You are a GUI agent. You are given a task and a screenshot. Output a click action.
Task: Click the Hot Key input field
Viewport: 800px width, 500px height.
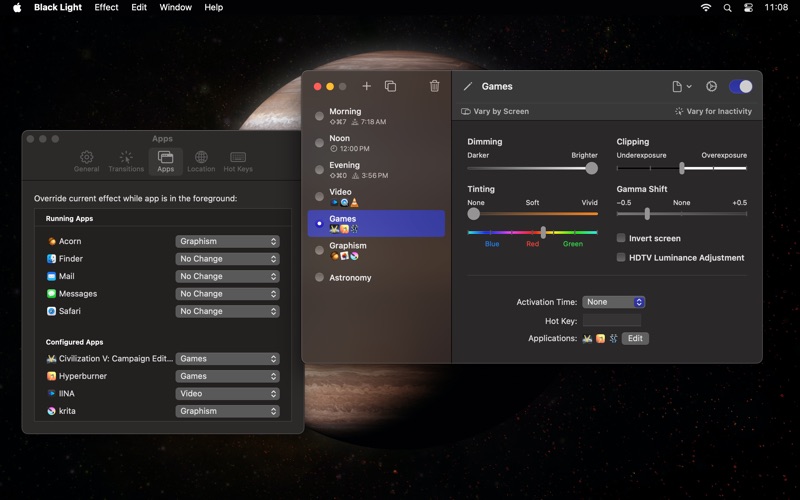[x=612, y=320]
